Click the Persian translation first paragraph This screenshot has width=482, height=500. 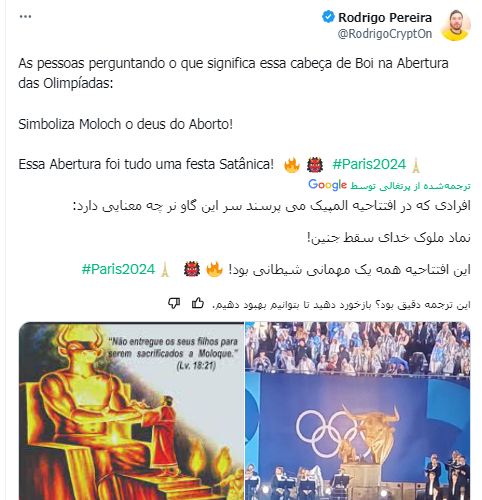pyautogui.click(x=272, y=206)
